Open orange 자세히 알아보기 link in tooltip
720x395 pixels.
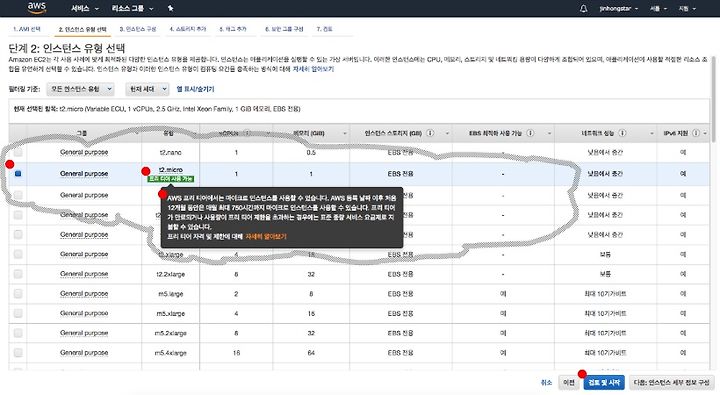click(x=266, y=237)
